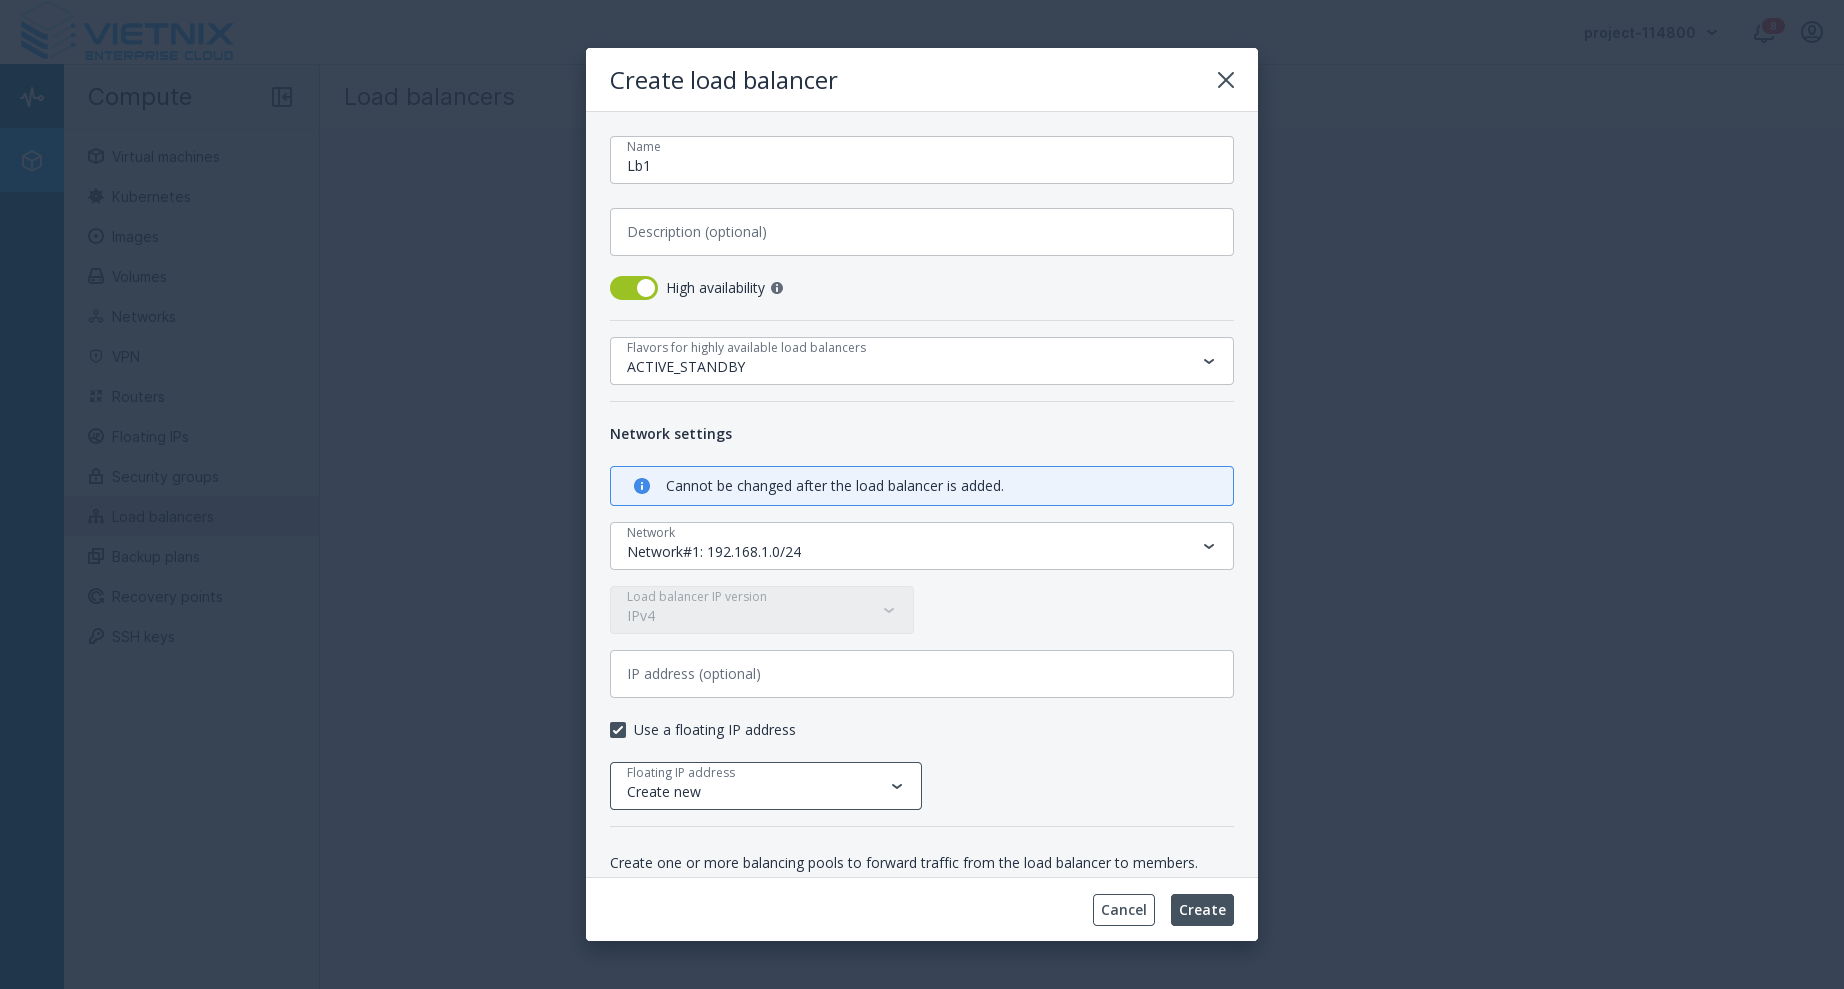
Task: Click the High availability info icon
Action: click(777, 288)
